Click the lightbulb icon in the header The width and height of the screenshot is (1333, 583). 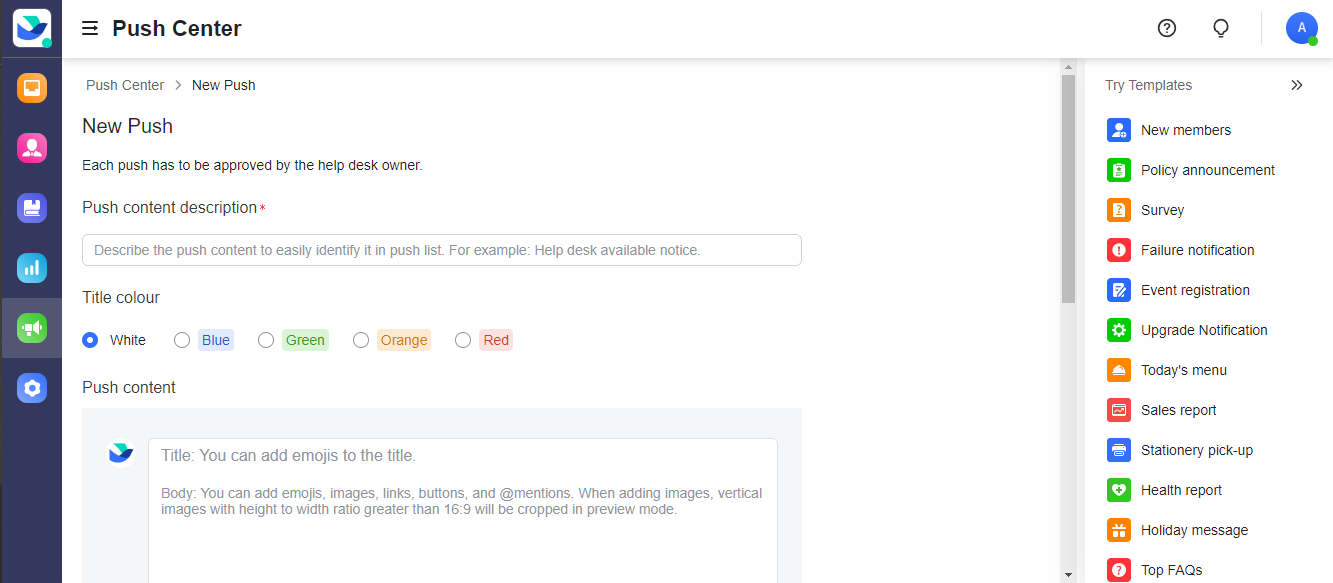click(1221, 28)
